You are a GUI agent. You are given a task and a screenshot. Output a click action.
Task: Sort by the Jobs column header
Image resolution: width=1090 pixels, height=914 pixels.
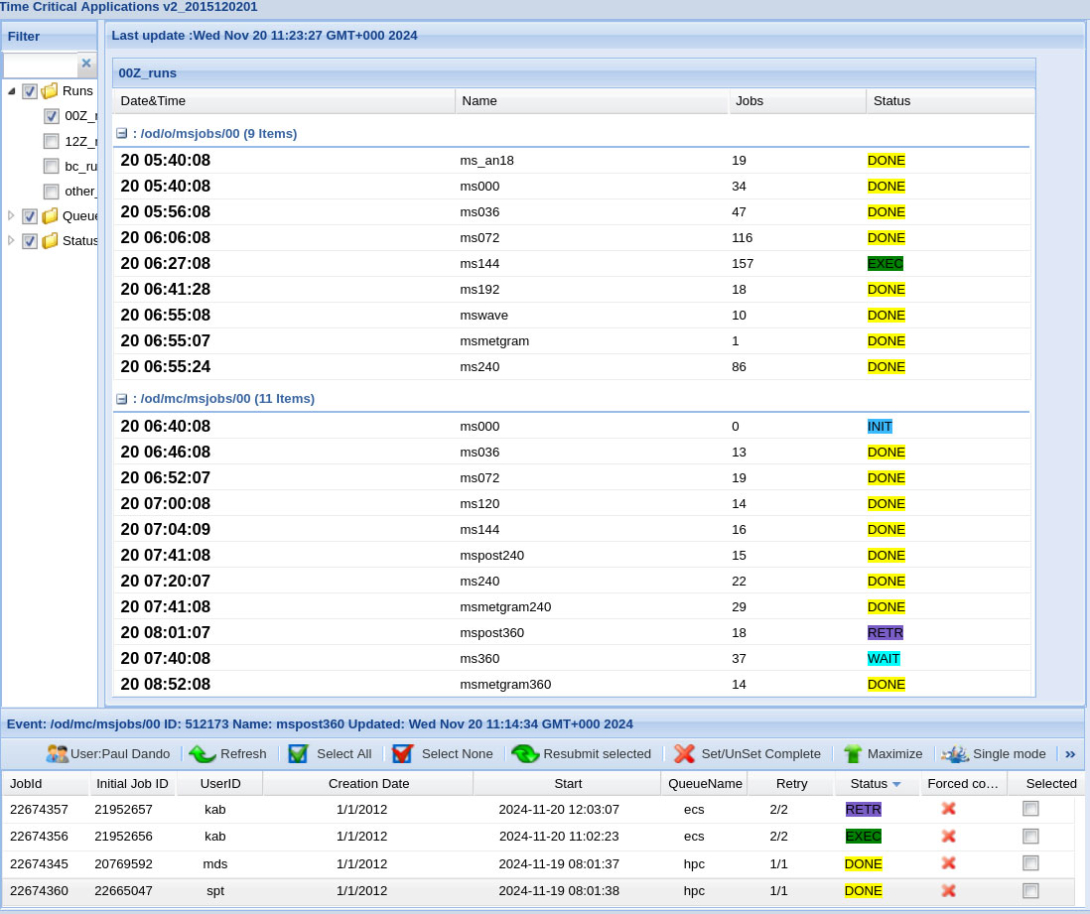coord(797,101)
